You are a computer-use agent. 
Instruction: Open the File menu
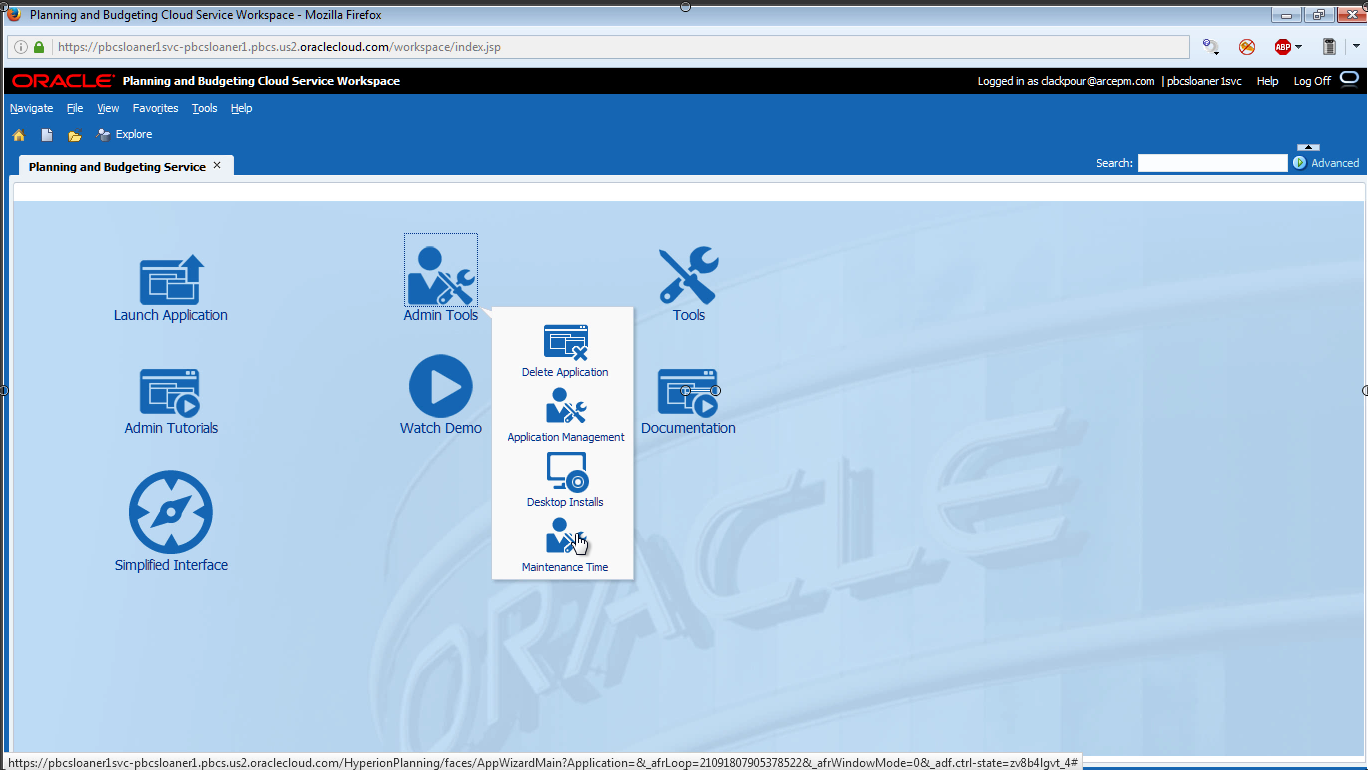(75, 108)
